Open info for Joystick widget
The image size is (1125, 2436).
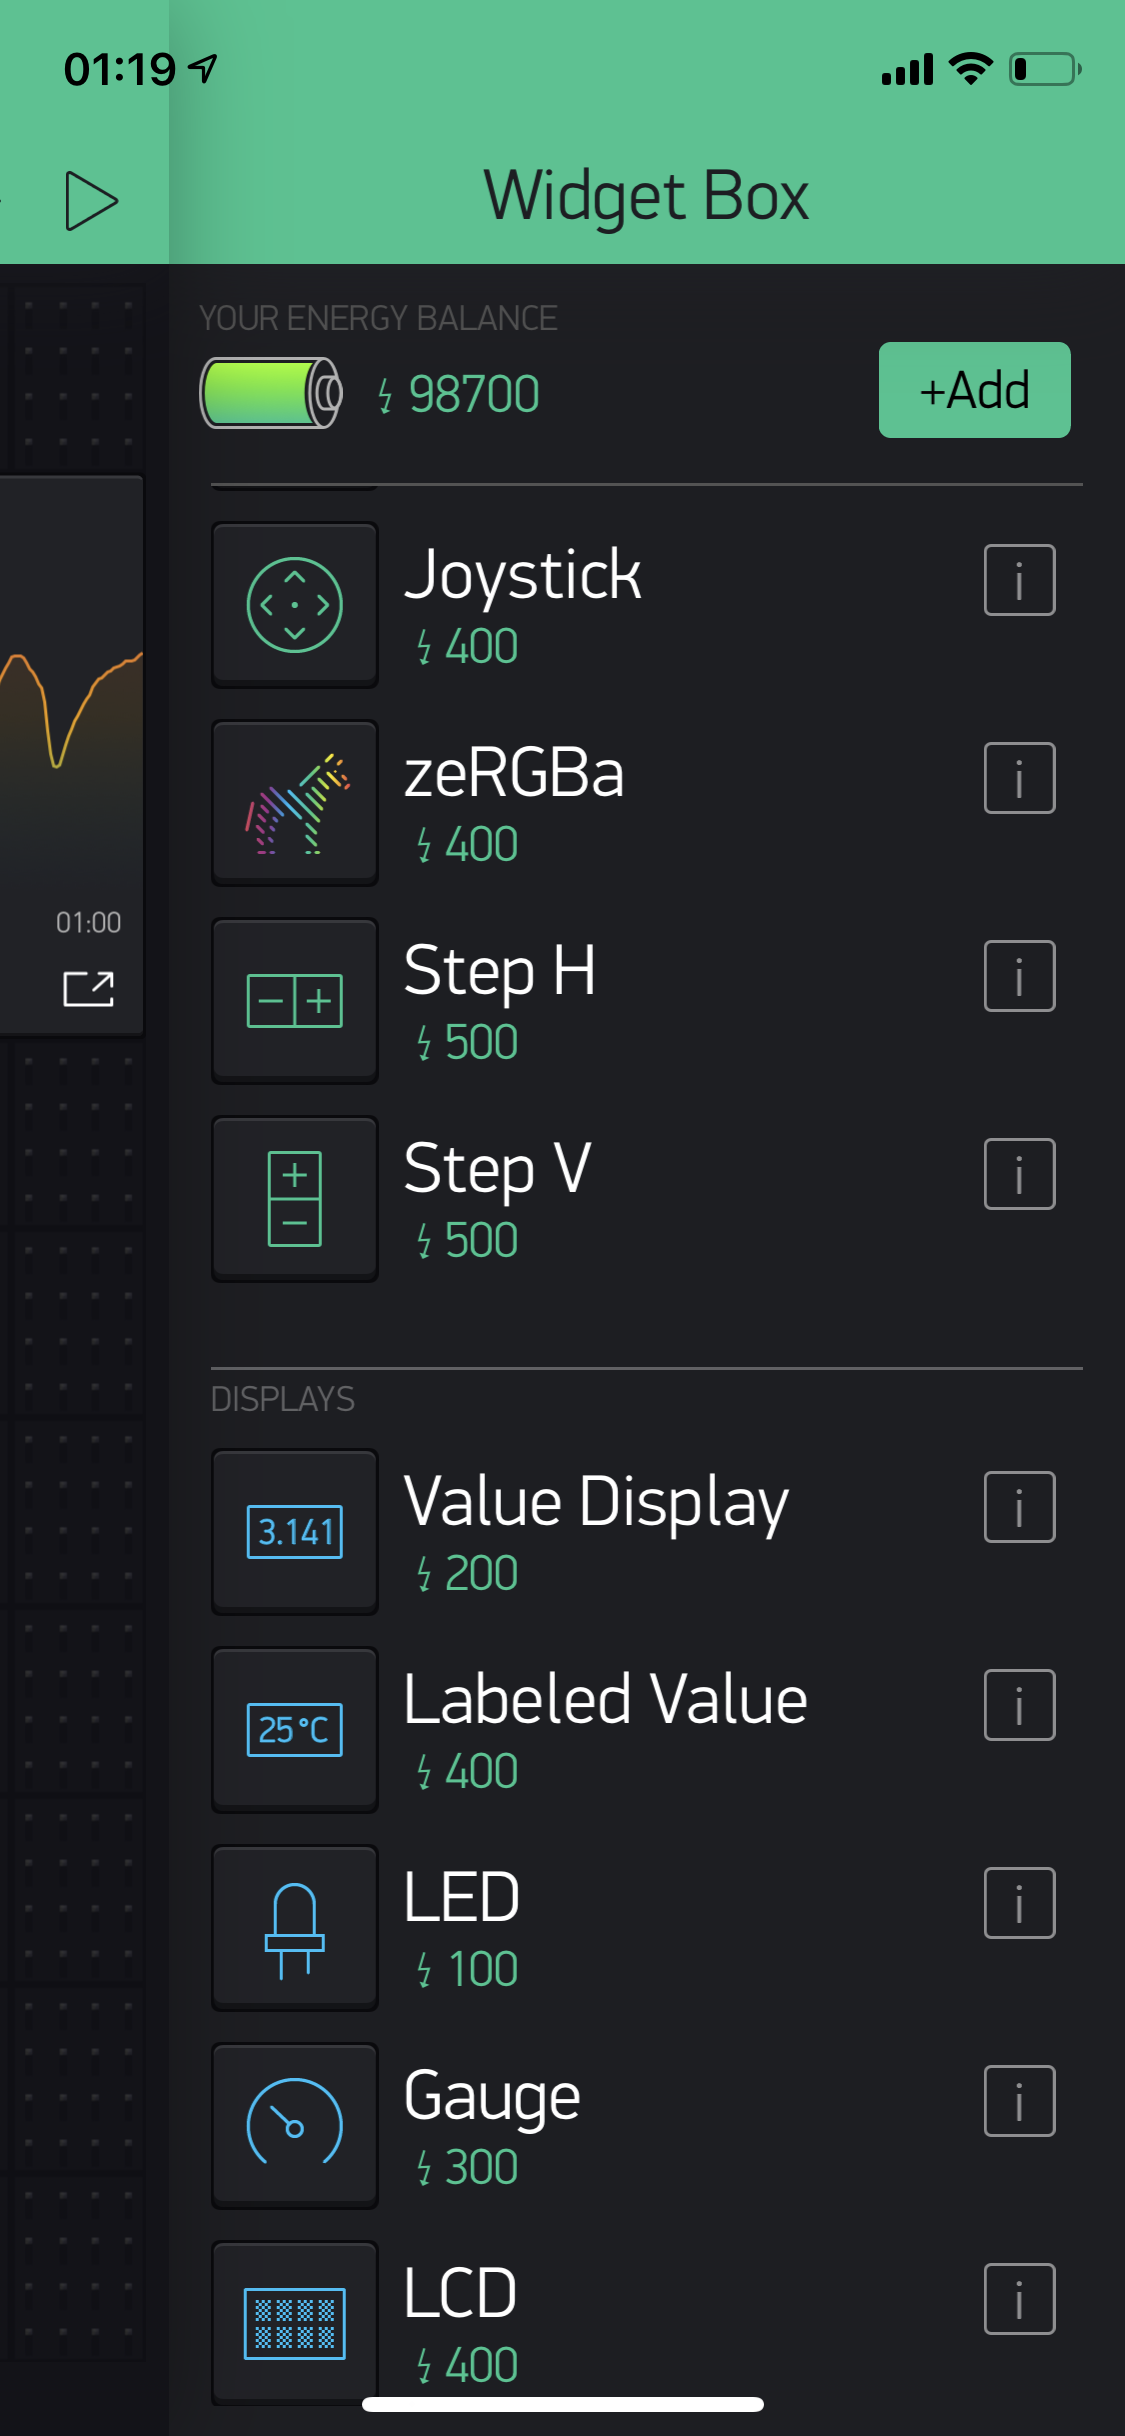[1019, 580]
